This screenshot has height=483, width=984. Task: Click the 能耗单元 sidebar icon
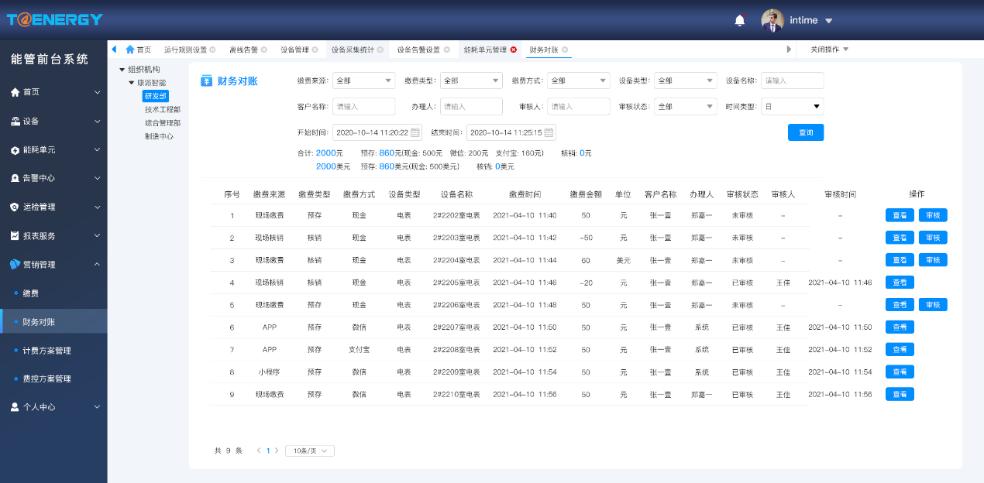pyautogui.click(x=15, y=151)
